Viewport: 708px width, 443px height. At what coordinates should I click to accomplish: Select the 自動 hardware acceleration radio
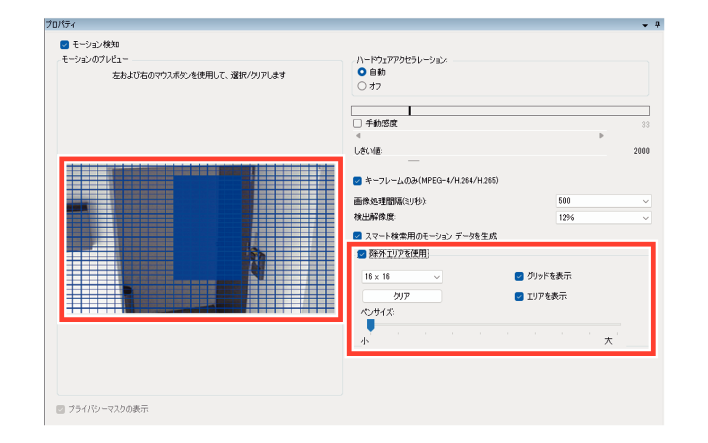click(362, 72)
